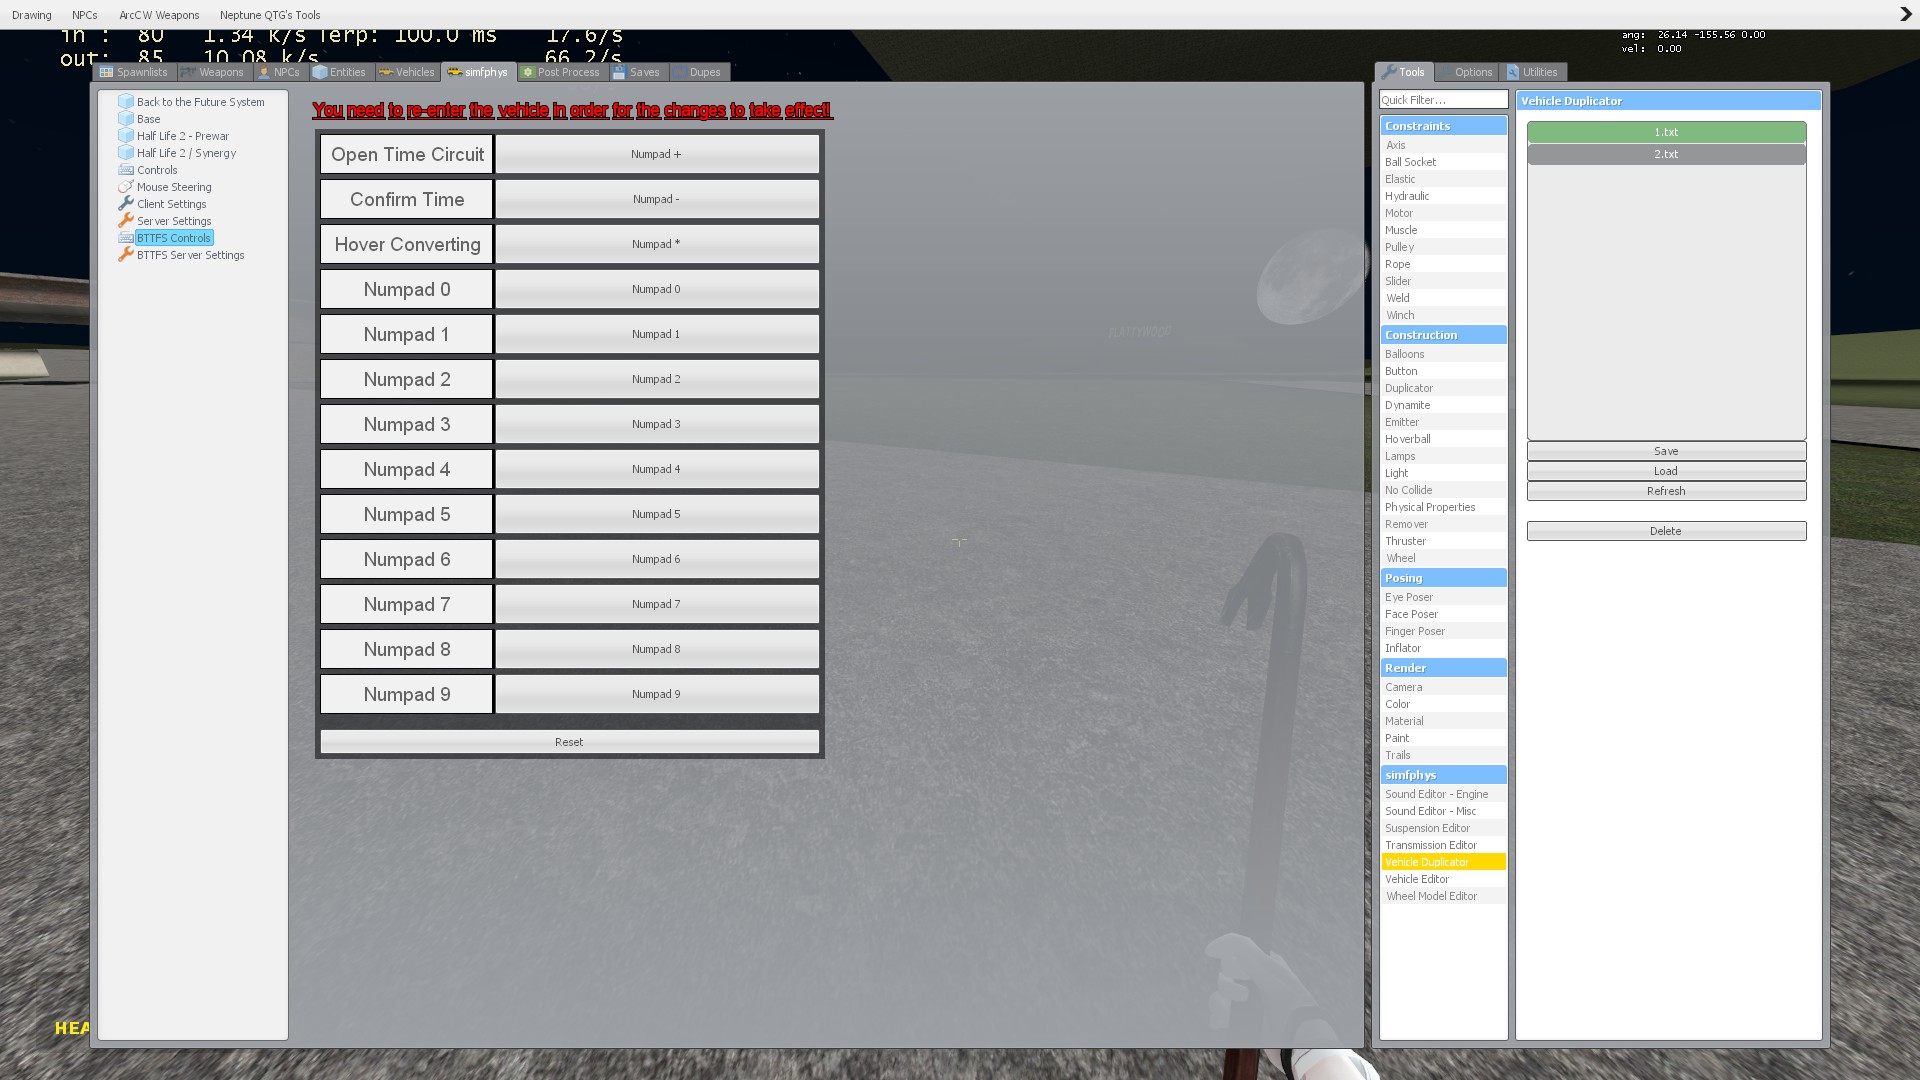Click the Spawnlists tab grid icon

click(x=107, y=72)
